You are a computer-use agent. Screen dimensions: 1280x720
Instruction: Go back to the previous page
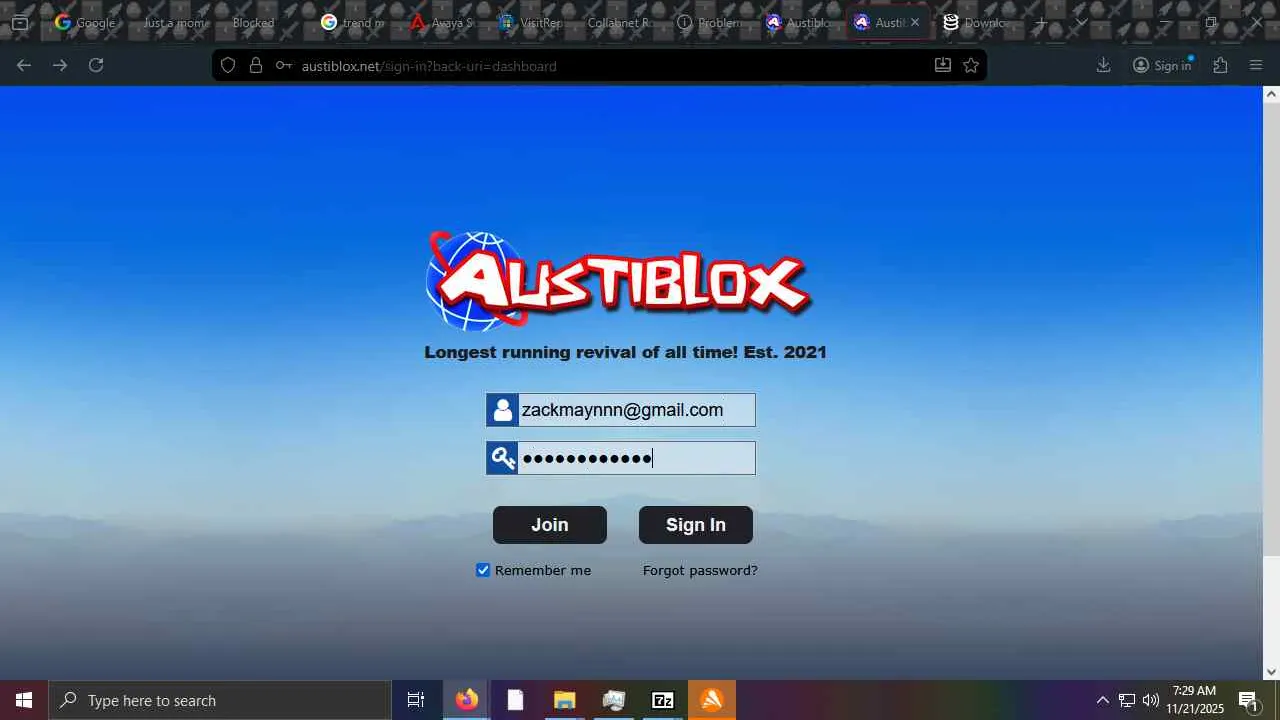coord(24,65)
